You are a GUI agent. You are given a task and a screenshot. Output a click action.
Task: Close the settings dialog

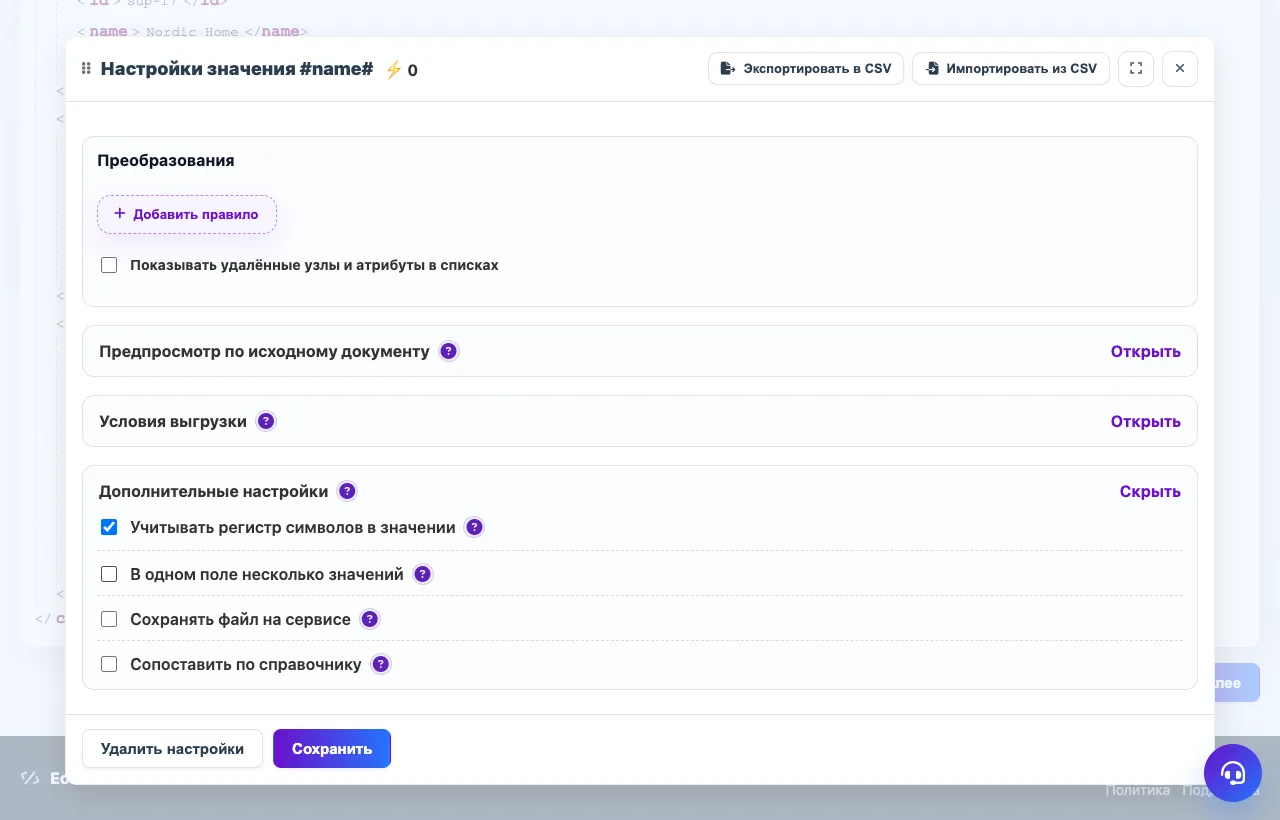[x=1180, y=69]
